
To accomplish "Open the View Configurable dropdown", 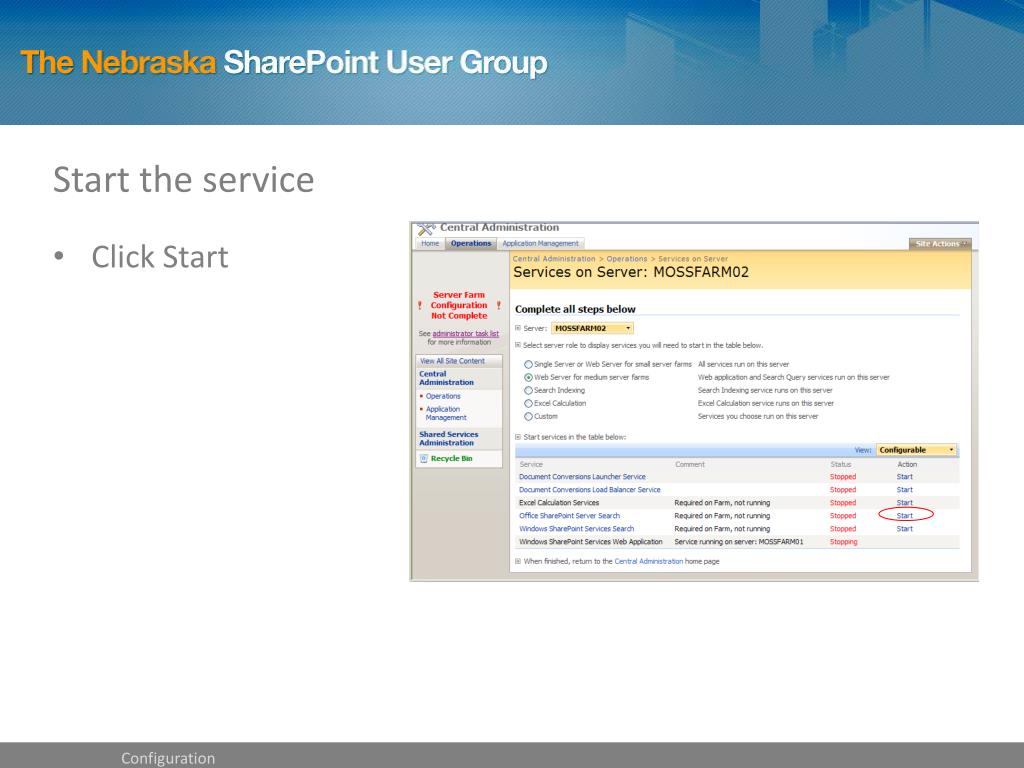I will [916, 450].
